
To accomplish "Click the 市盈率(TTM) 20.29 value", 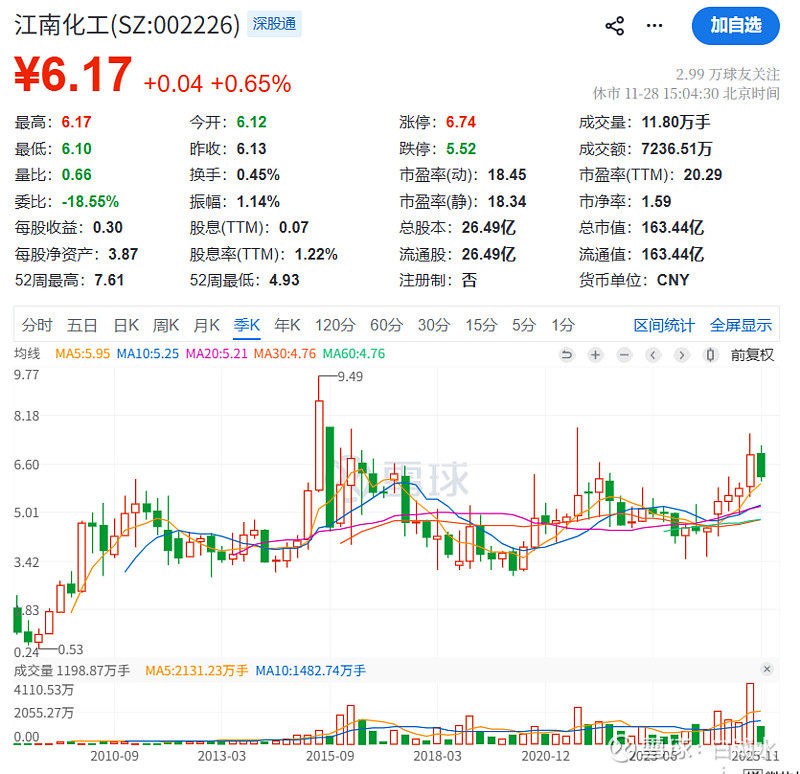I will pyautogui.click(x=703, y=175).
